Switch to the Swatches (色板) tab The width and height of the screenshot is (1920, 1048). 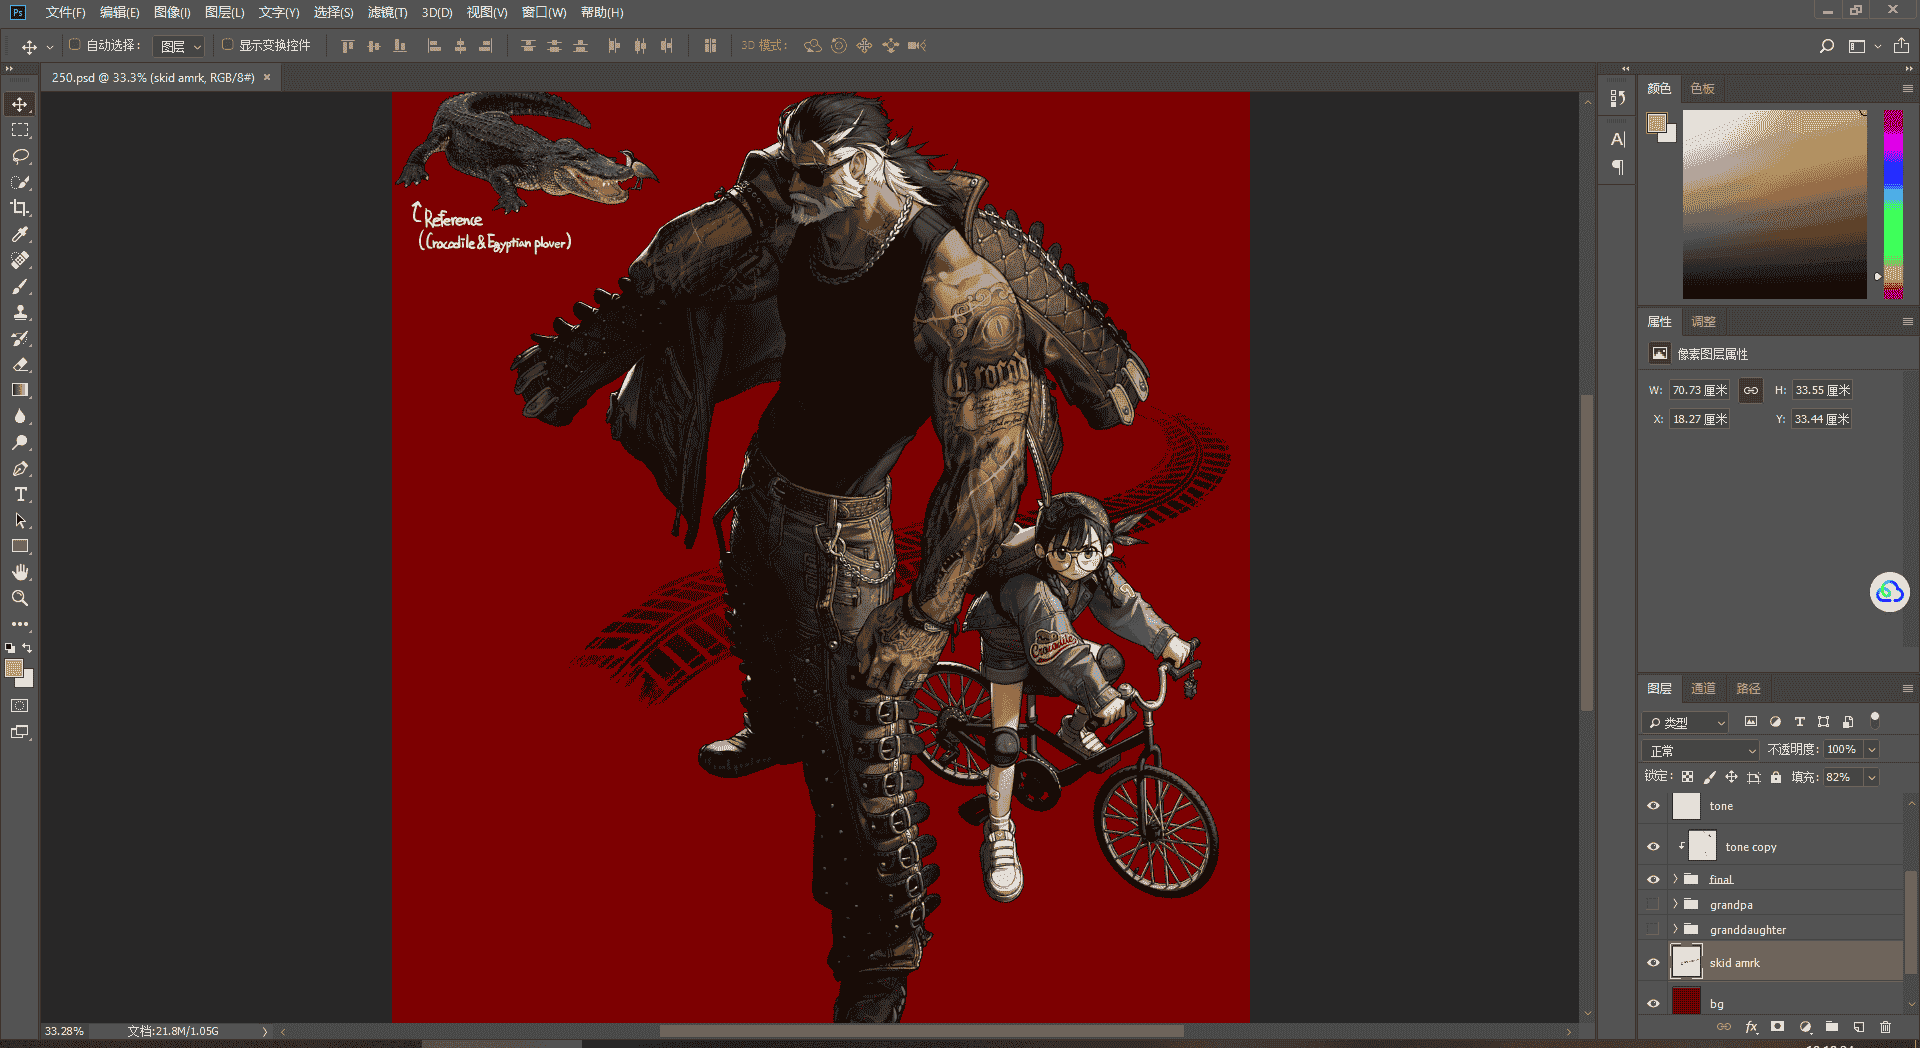[x=1702, y=88]
